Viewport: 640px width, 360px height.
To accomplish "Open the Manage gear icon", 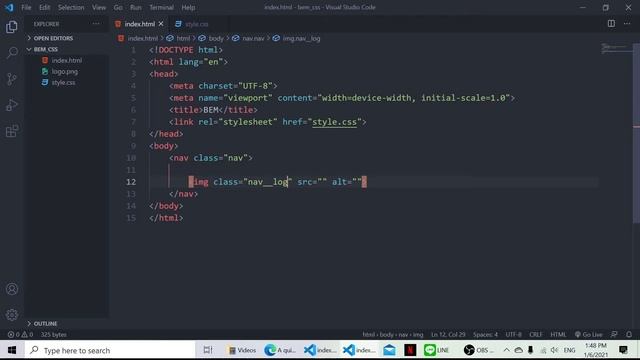I will (x=12, y=315).
